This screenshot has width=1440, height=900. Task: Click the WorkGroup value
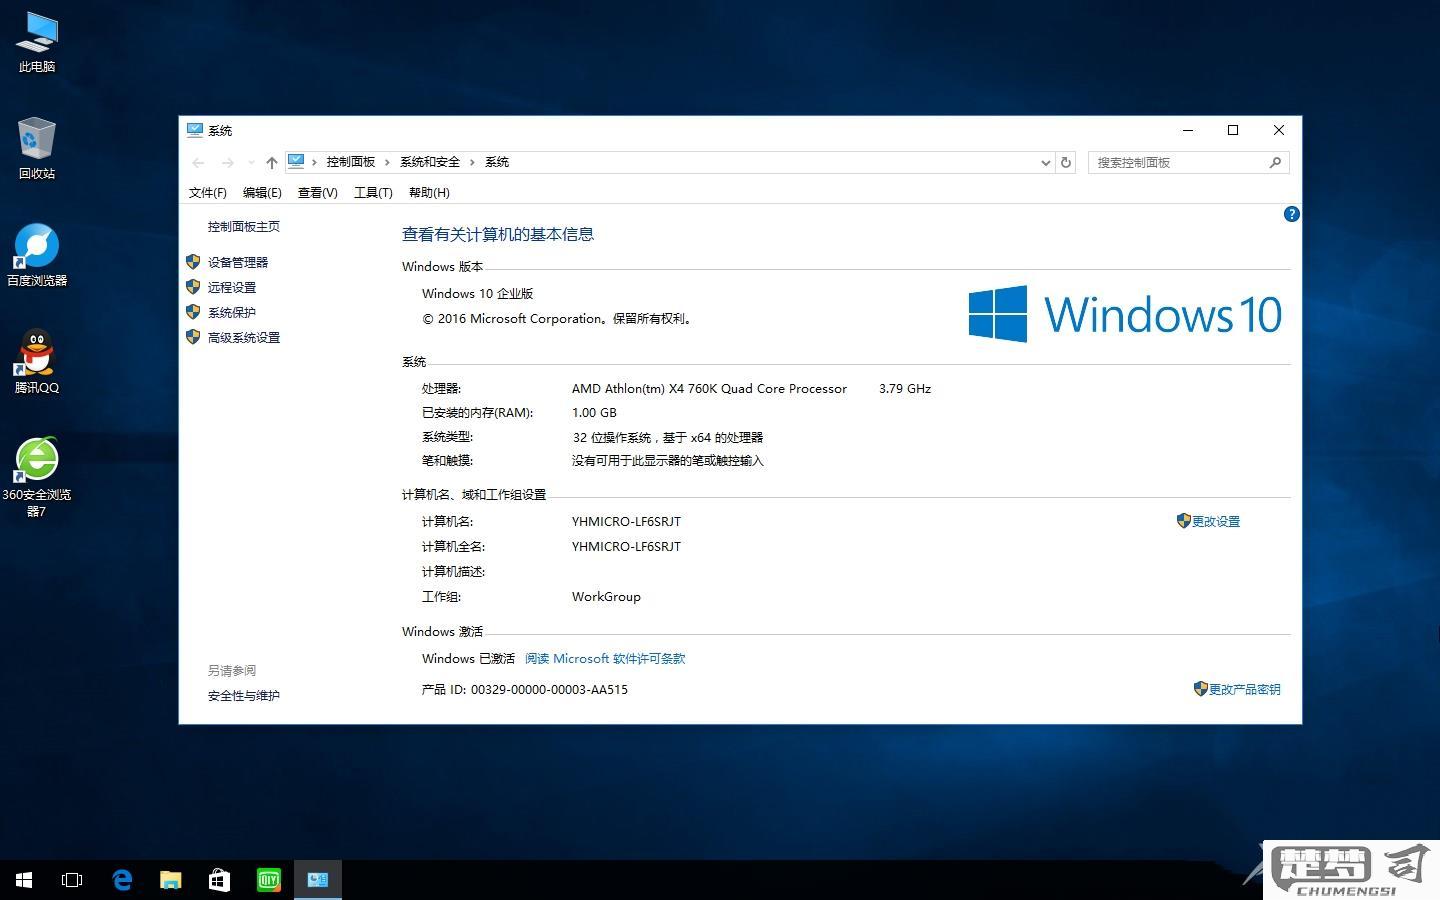[x=606, y=596]
